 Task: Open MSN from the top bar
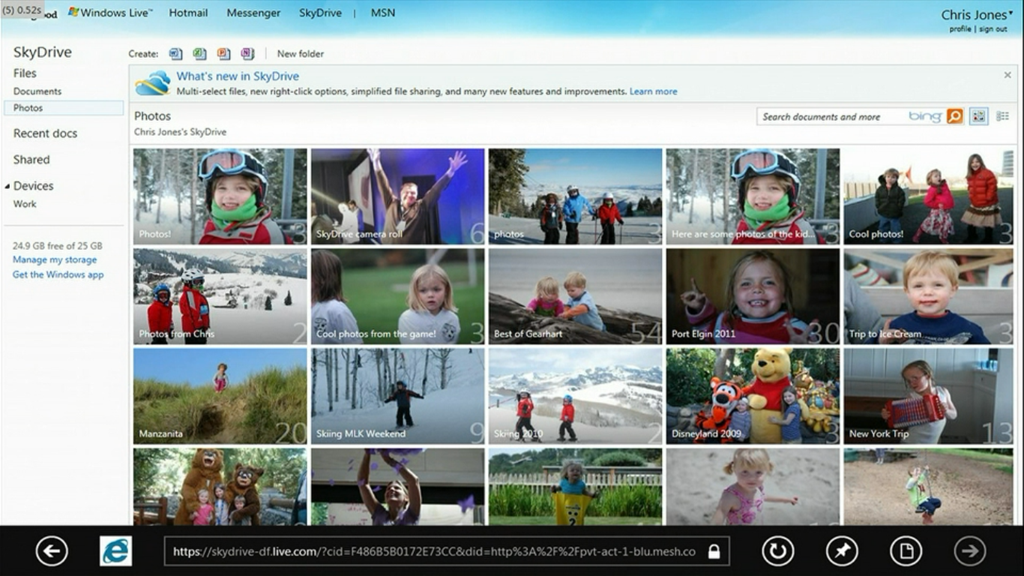click(x=383, y=12)
